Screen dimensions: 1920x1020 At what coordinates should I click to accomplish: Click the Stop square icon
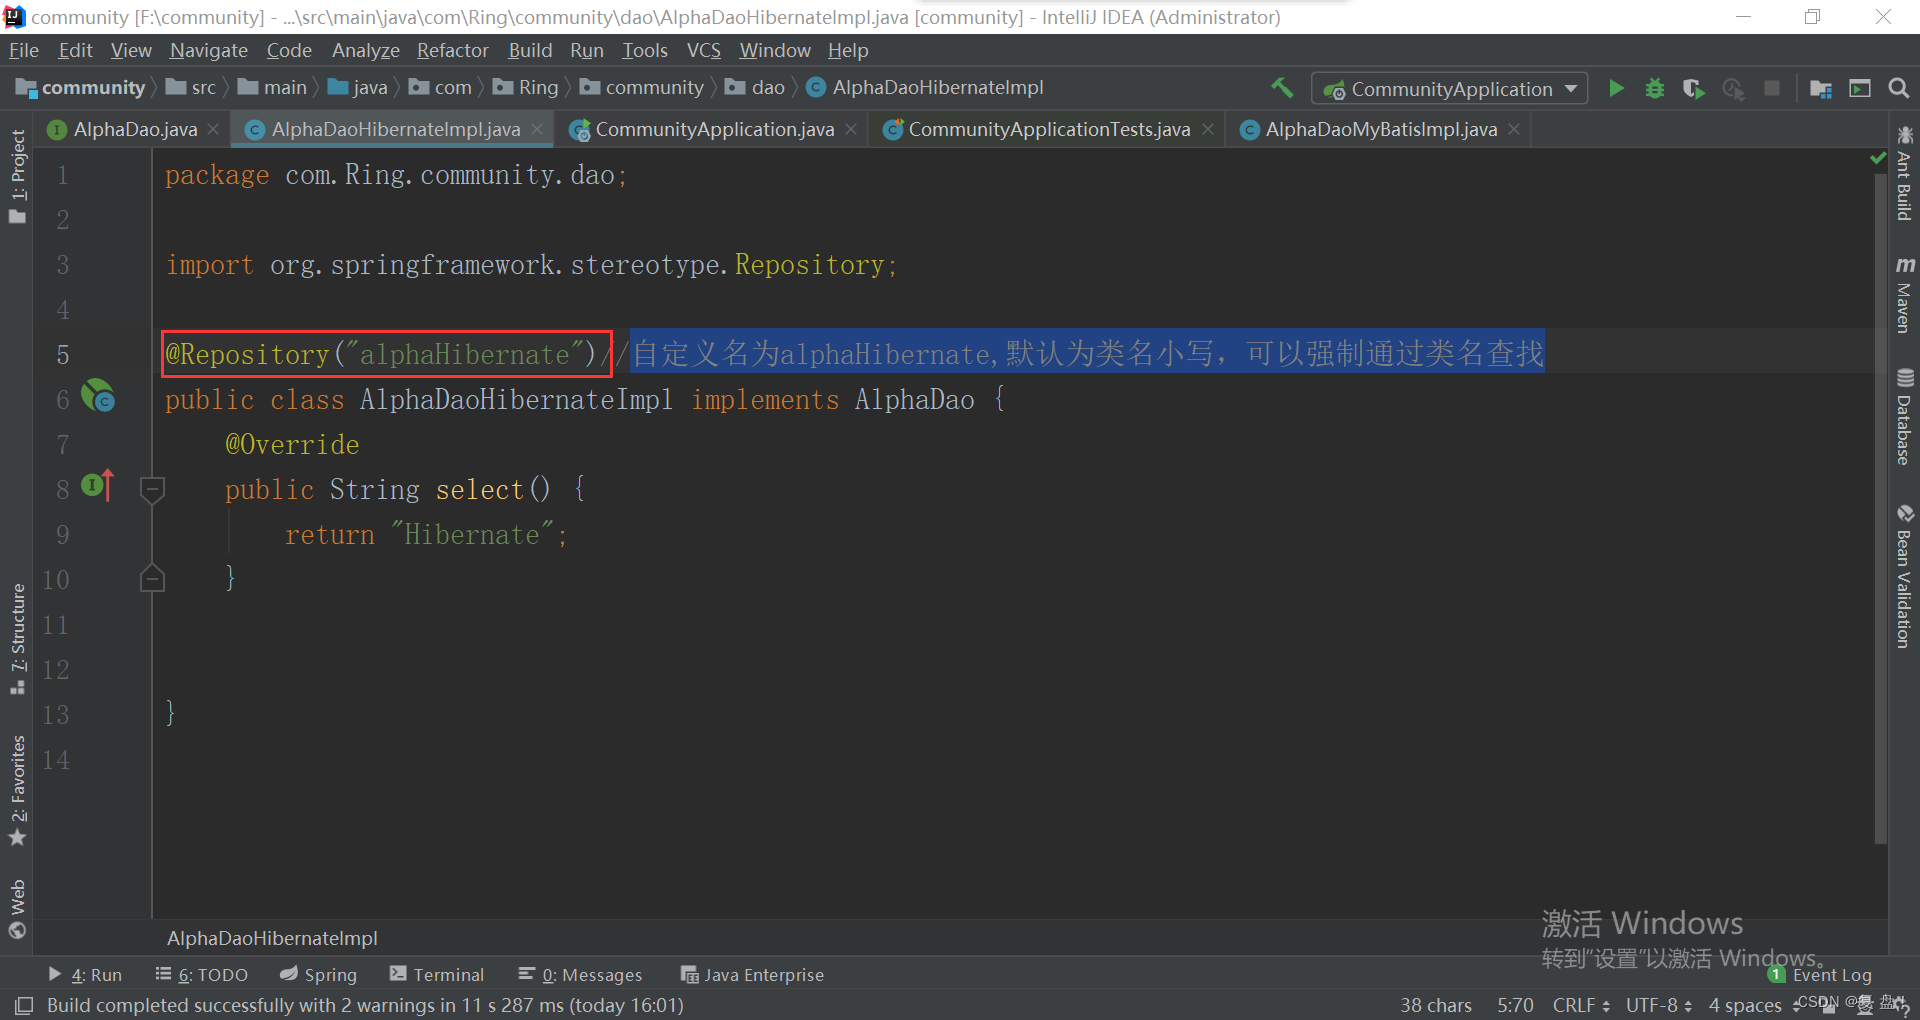tap(1771, 88)
